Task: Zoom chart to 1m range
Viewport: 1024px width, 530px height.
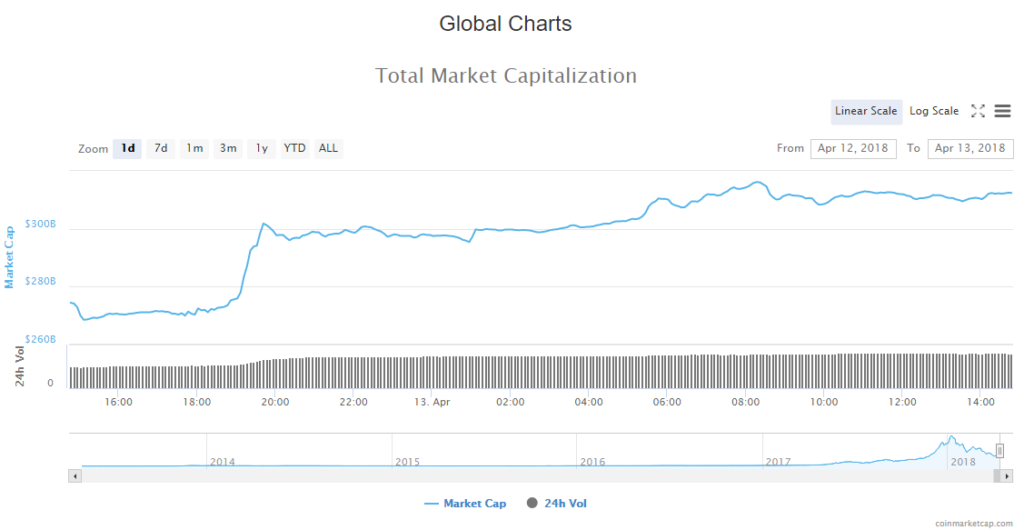Action: tap(194, 148)
